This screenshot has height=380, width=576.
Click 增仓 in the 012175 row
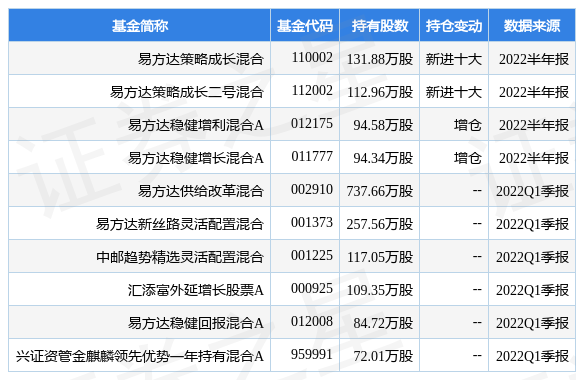[468, 125]
